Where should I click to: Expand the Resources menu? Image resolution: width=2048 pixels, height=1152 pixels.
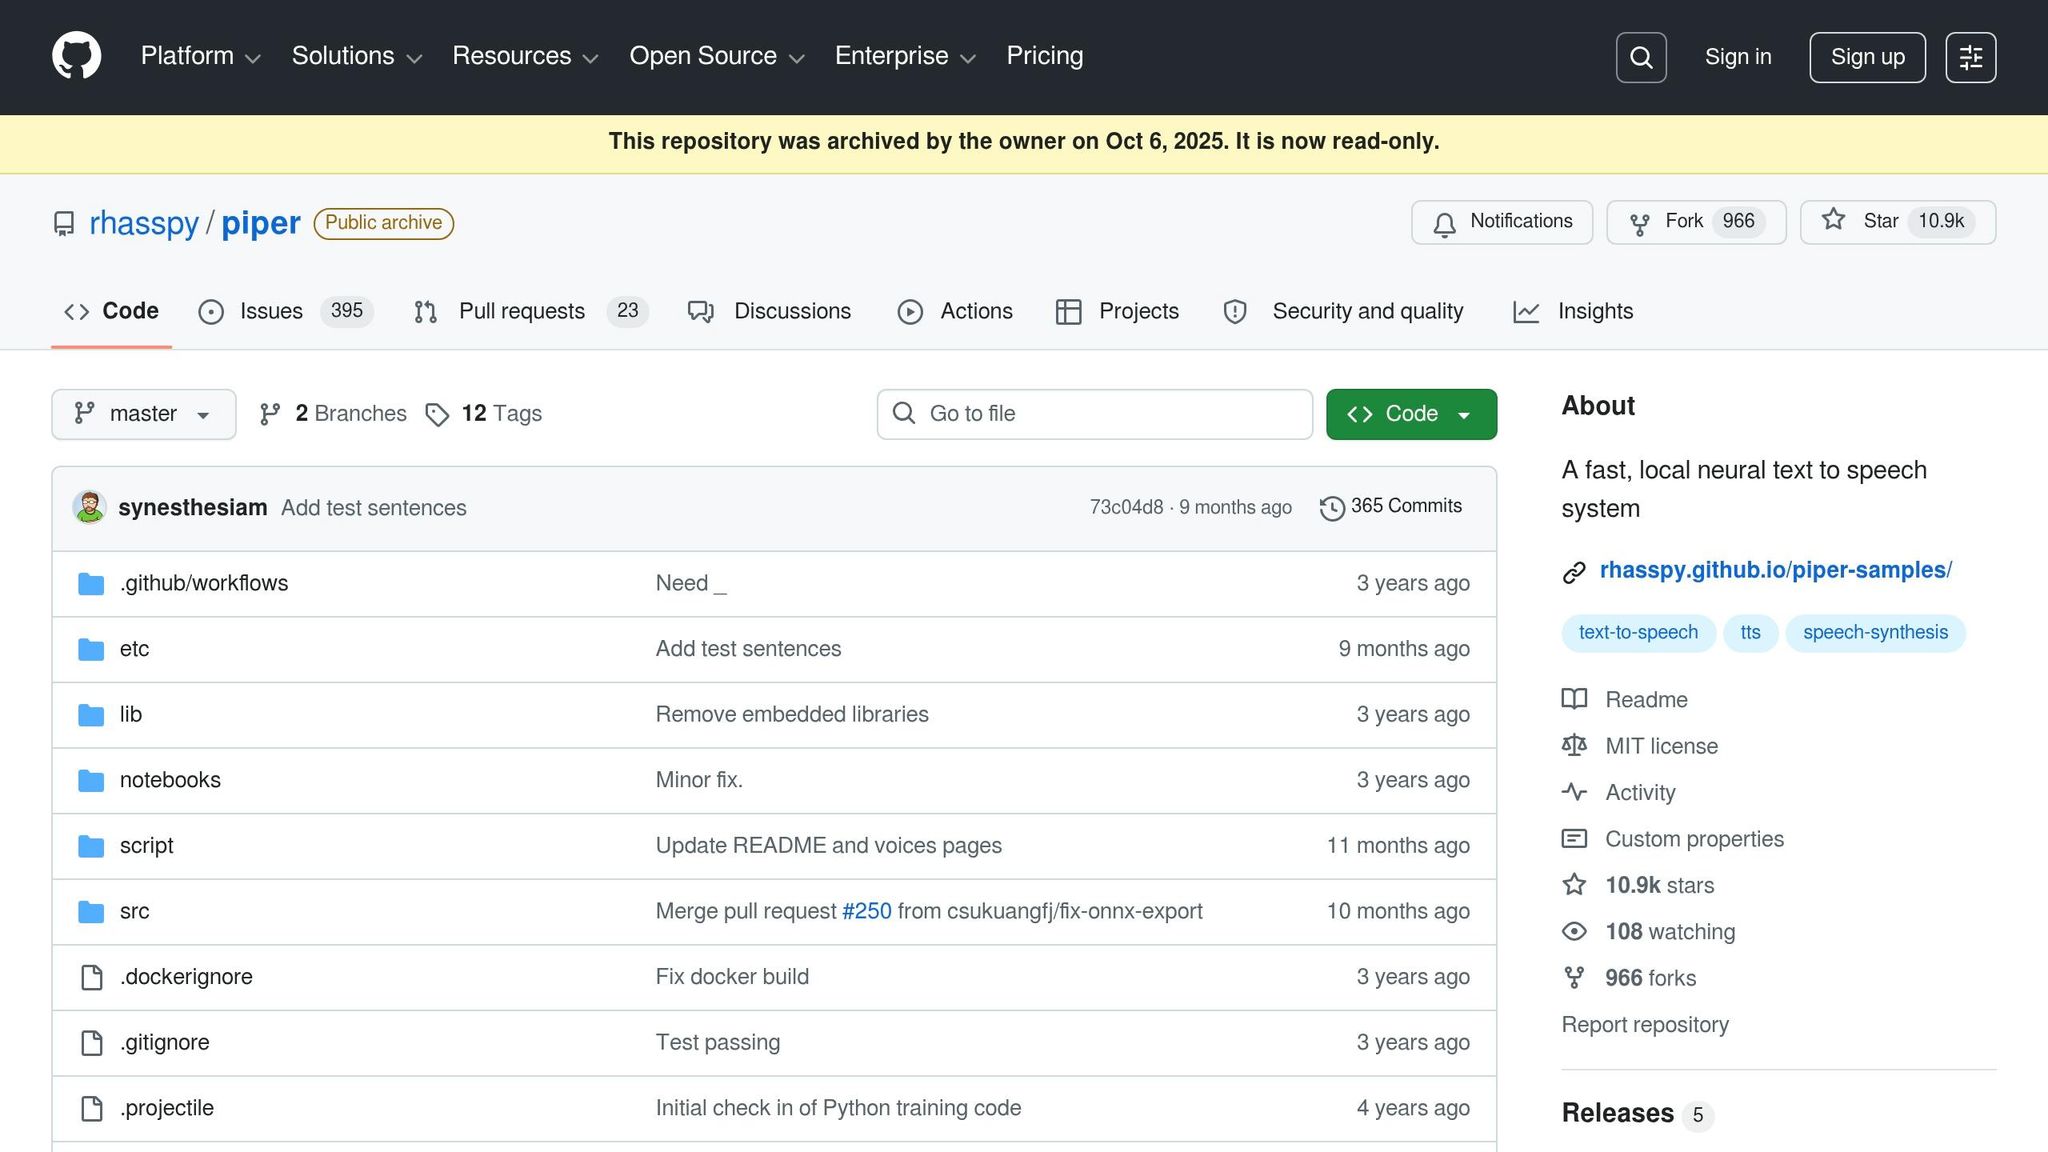(x=526, y=56)
